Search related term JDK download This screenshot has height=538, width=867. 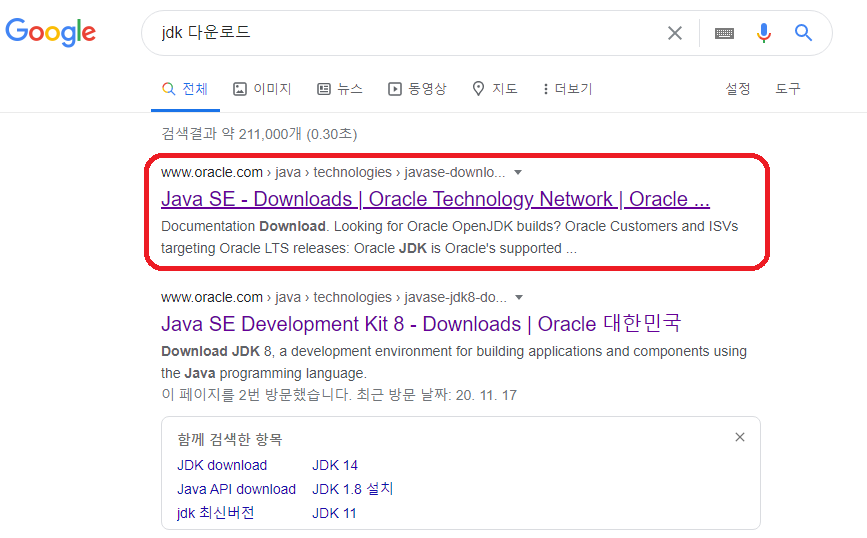click(222, 466)
